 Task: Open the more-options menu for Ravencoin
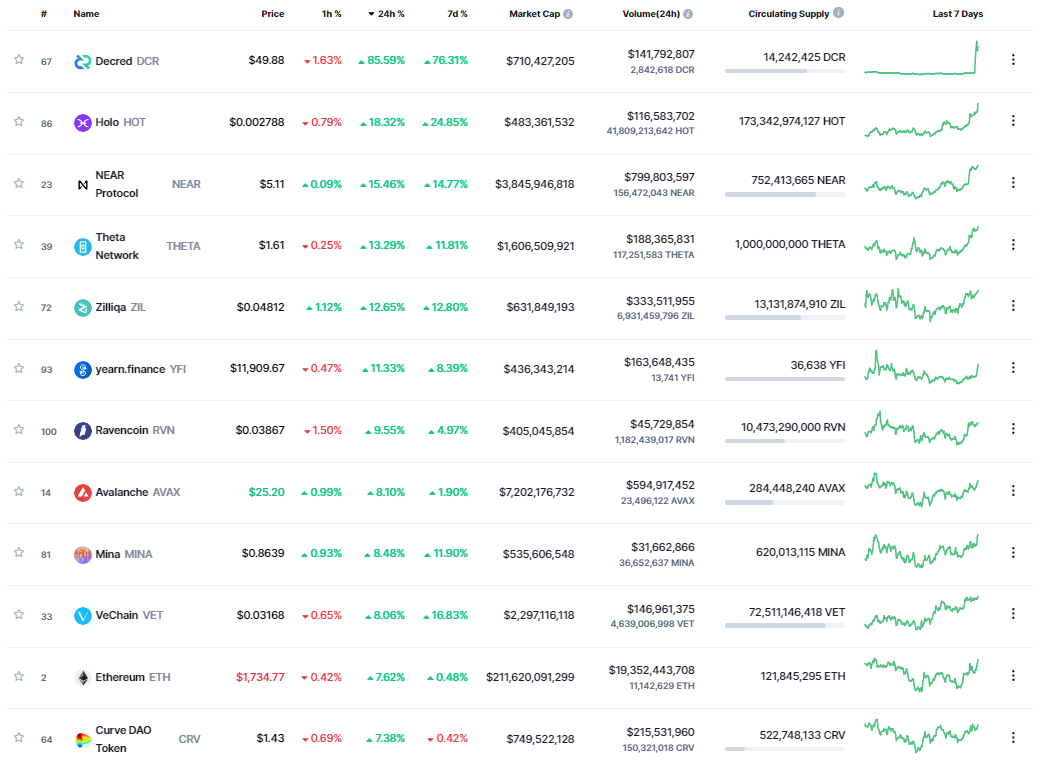pos(1013,428)
